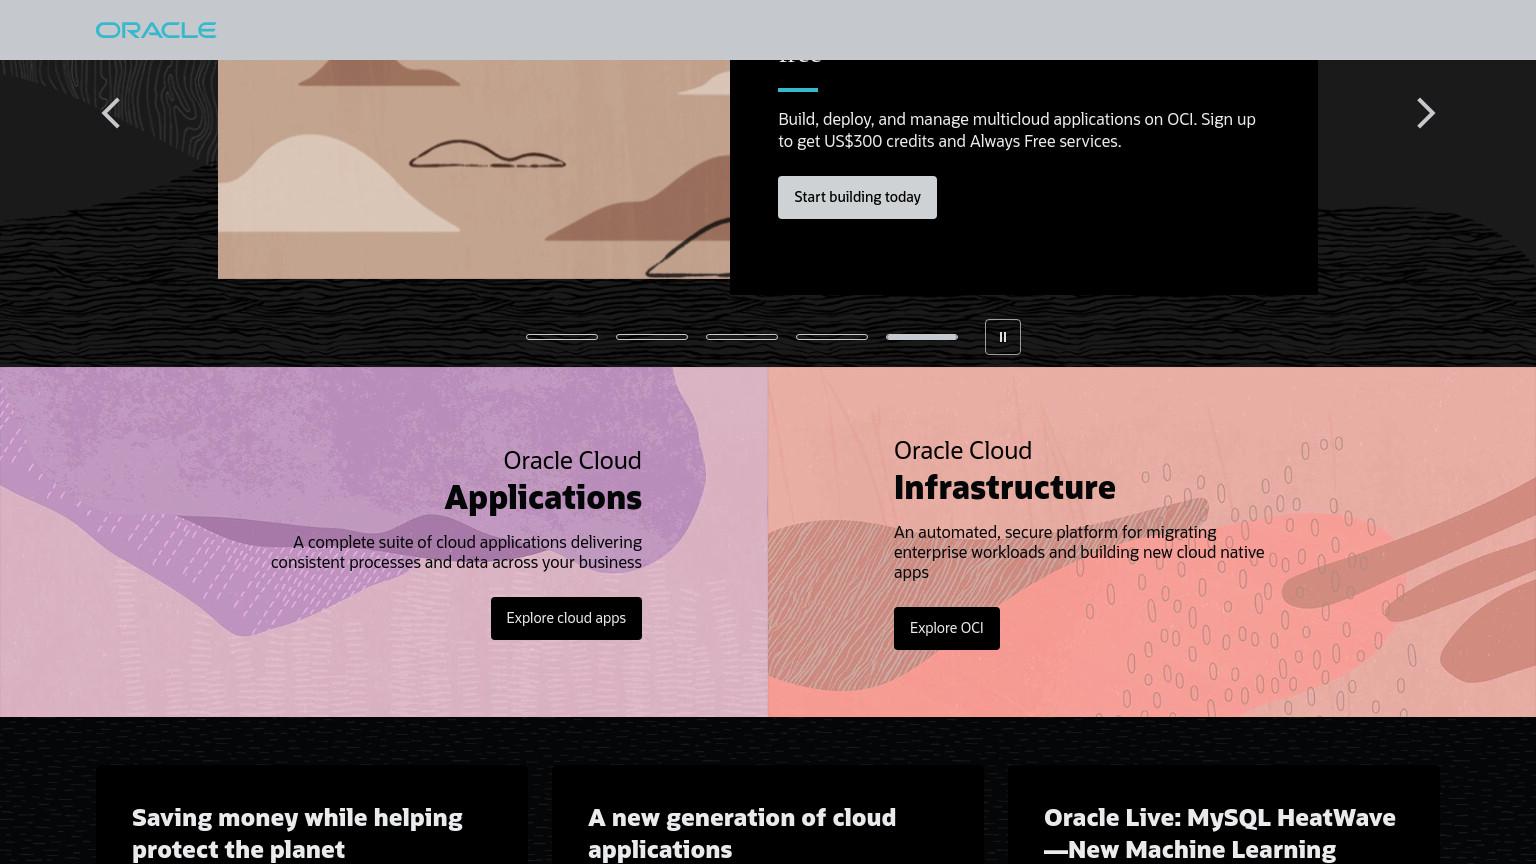Viewport: 1536px width, 864px height.
Task: Click the desert landscape carousel image
Action: coord(474,169)
